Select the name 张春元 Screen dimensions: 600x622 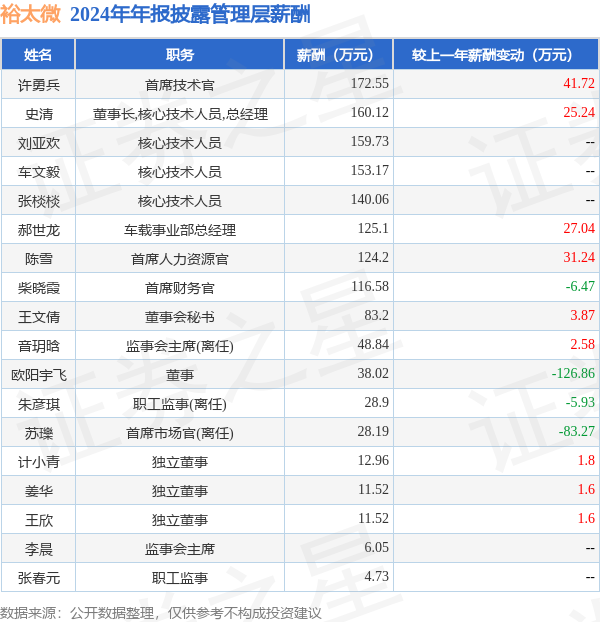[x=39, y=578]
